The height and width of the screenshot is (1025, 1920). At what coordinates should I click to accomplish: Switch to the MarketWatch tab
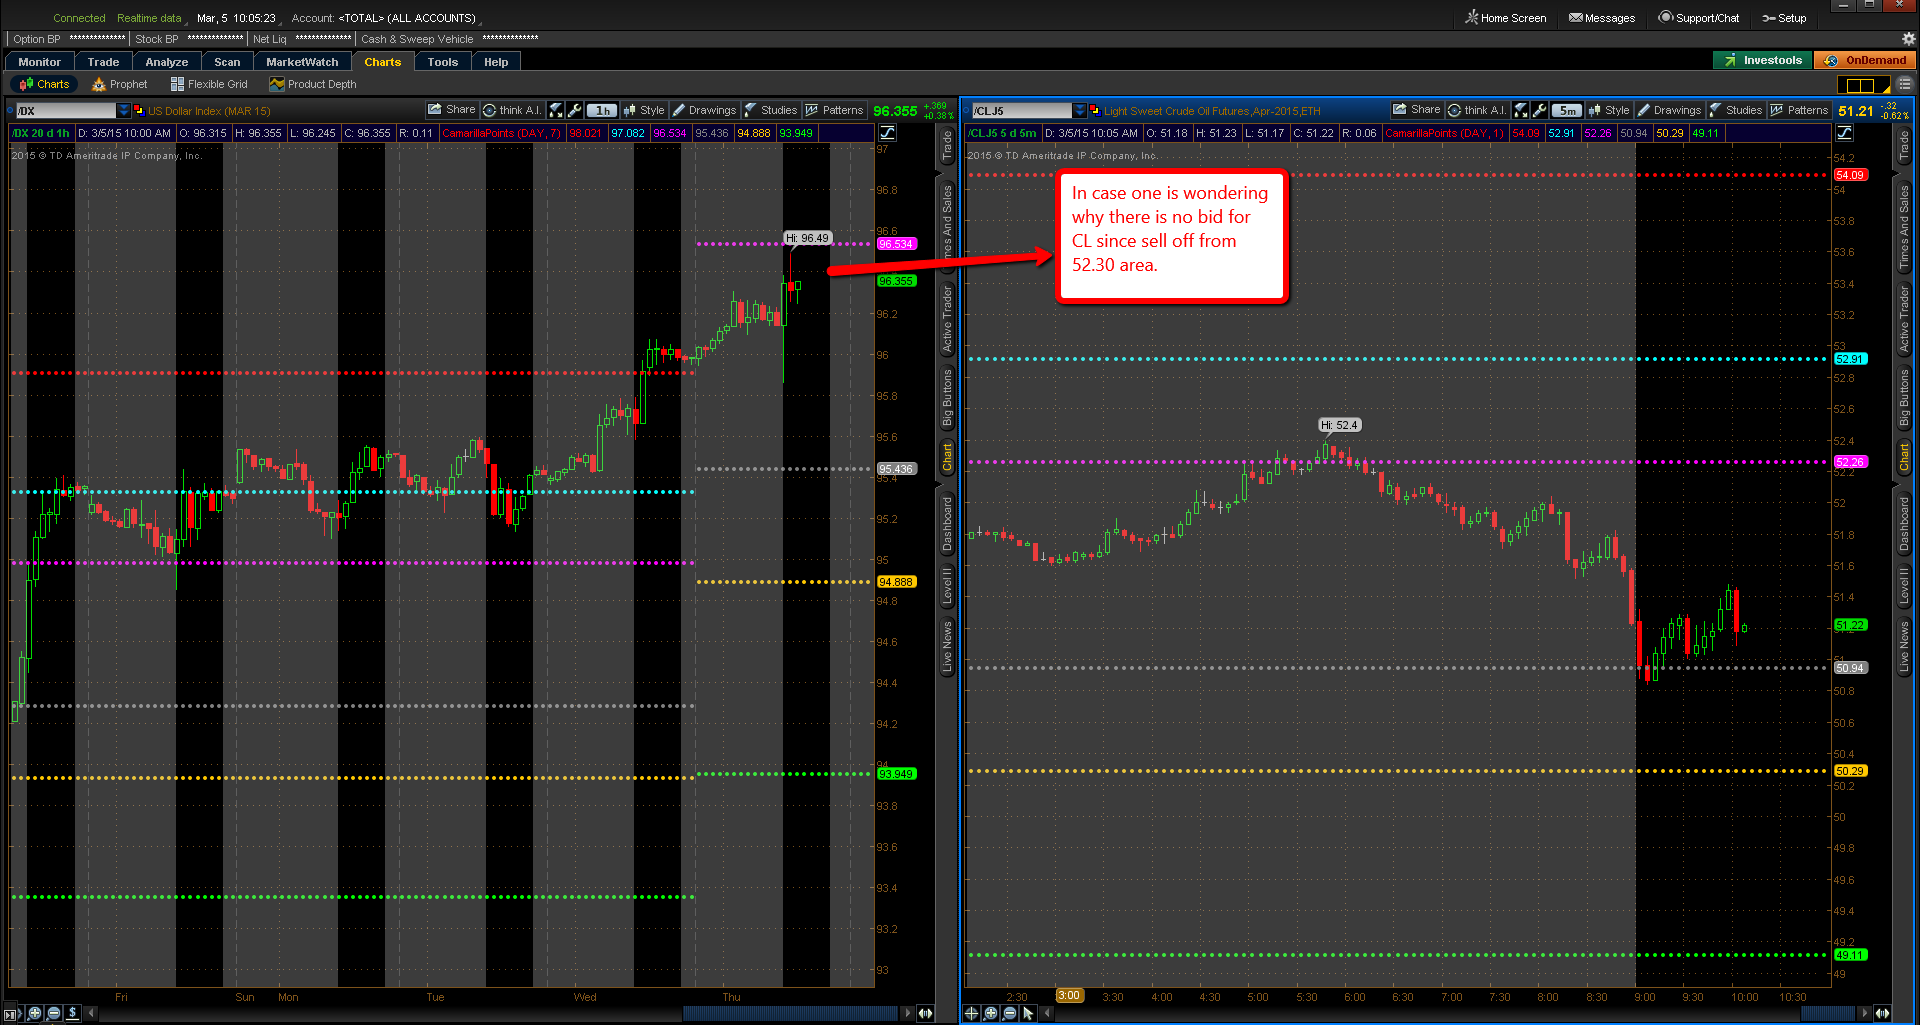pos(302,62)
